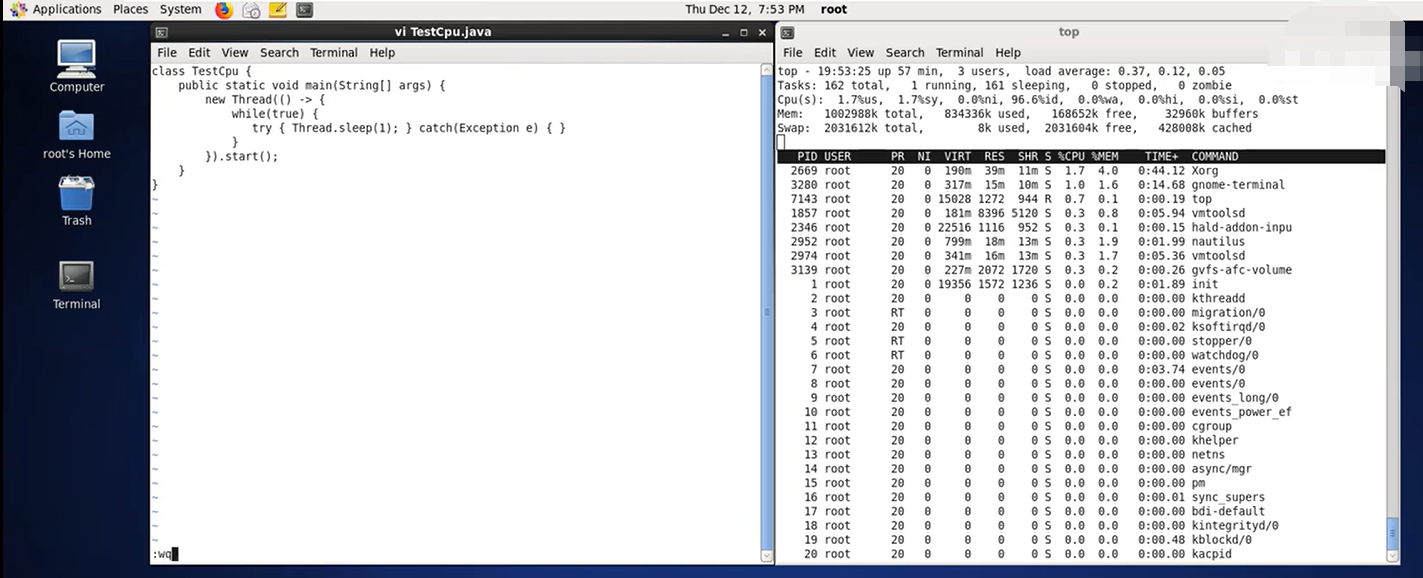
Task: Click the Trash icon on the desktop
Action: pyautogui.click(x=76, y=194)
